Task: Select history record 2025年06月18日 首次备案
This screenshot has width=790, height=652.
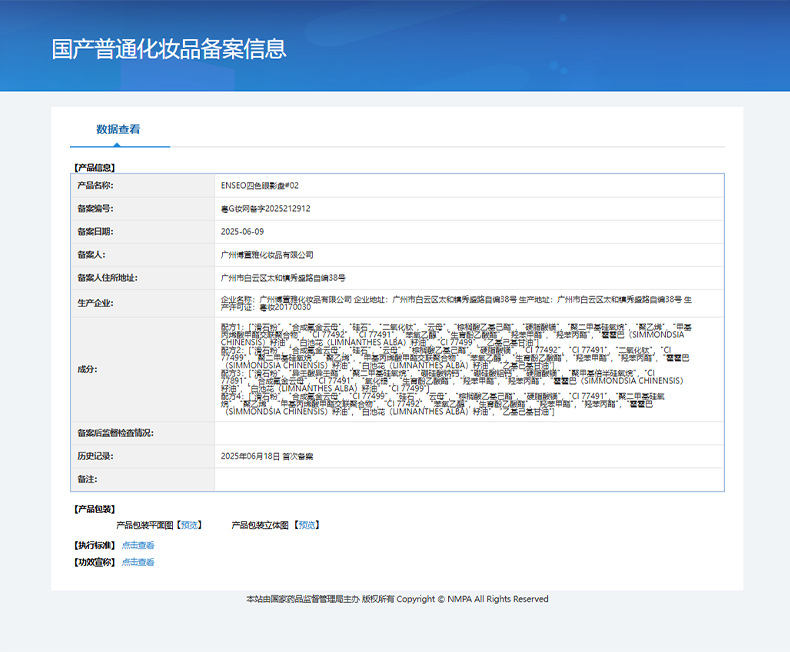Action: point(267,457)
